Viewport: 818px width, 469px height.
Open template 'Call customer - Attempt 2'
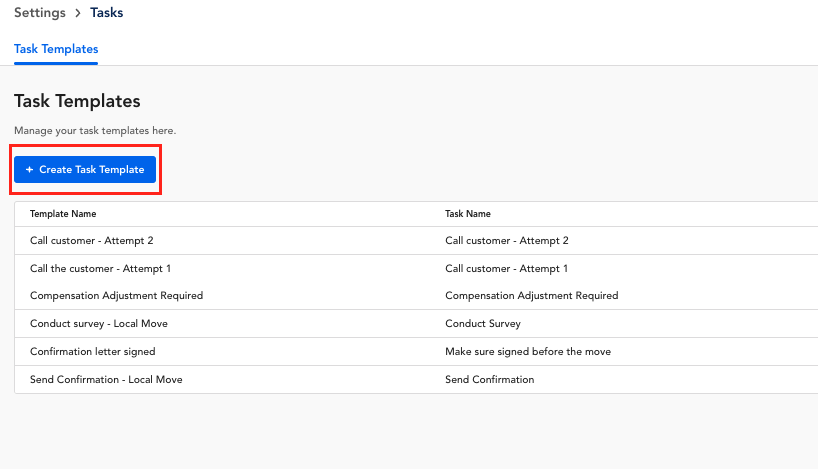92,240
